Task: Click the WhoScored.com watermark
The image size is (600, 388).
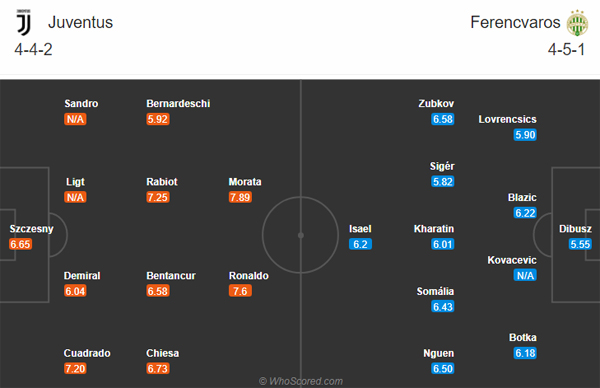Action: point(301,381)
